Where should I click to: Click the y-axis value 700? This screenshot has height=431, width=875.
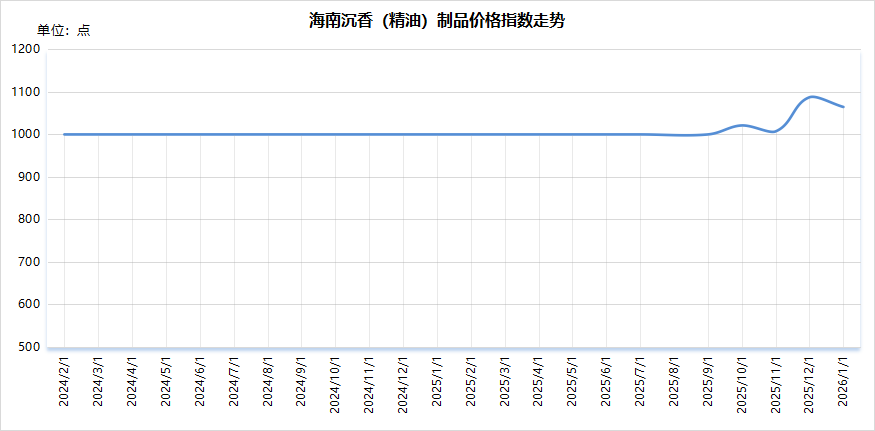tap(29, 262)
